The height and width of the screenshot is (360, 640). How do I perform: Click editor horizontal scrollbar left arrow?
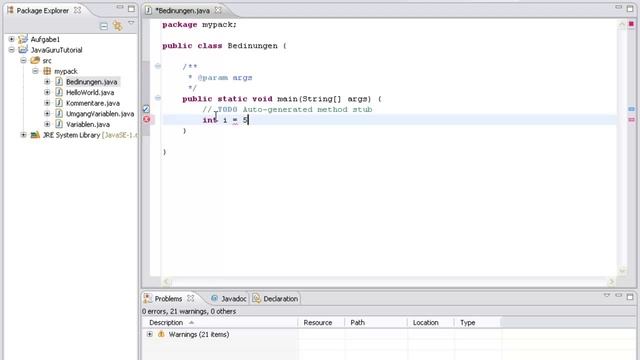[x=166, y=281]
